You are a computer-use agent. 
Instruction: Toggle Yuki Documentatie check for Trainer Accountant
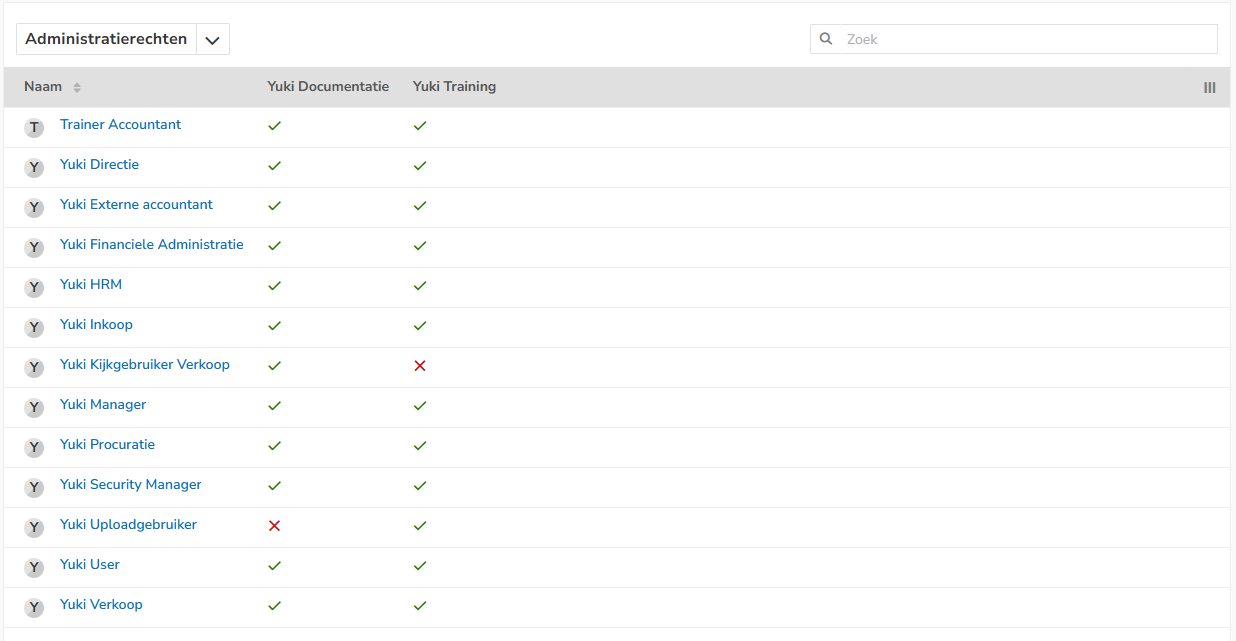[x=274, y=126]
